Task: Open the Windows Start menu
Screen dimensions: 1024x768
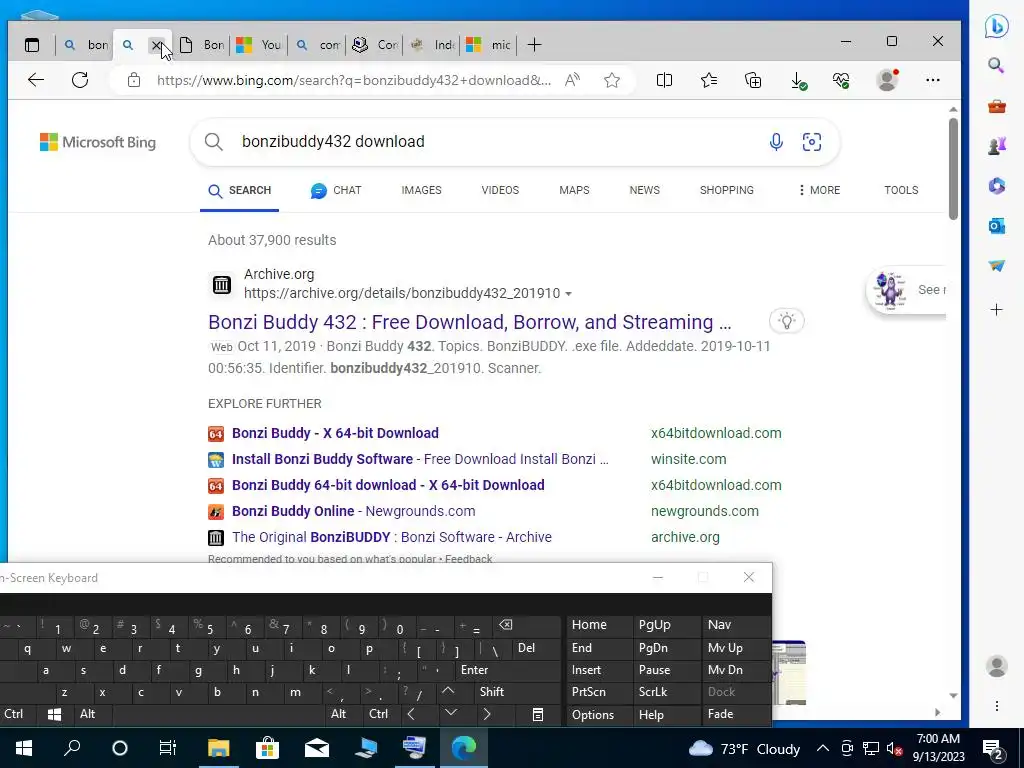Action: pos(24,748)
